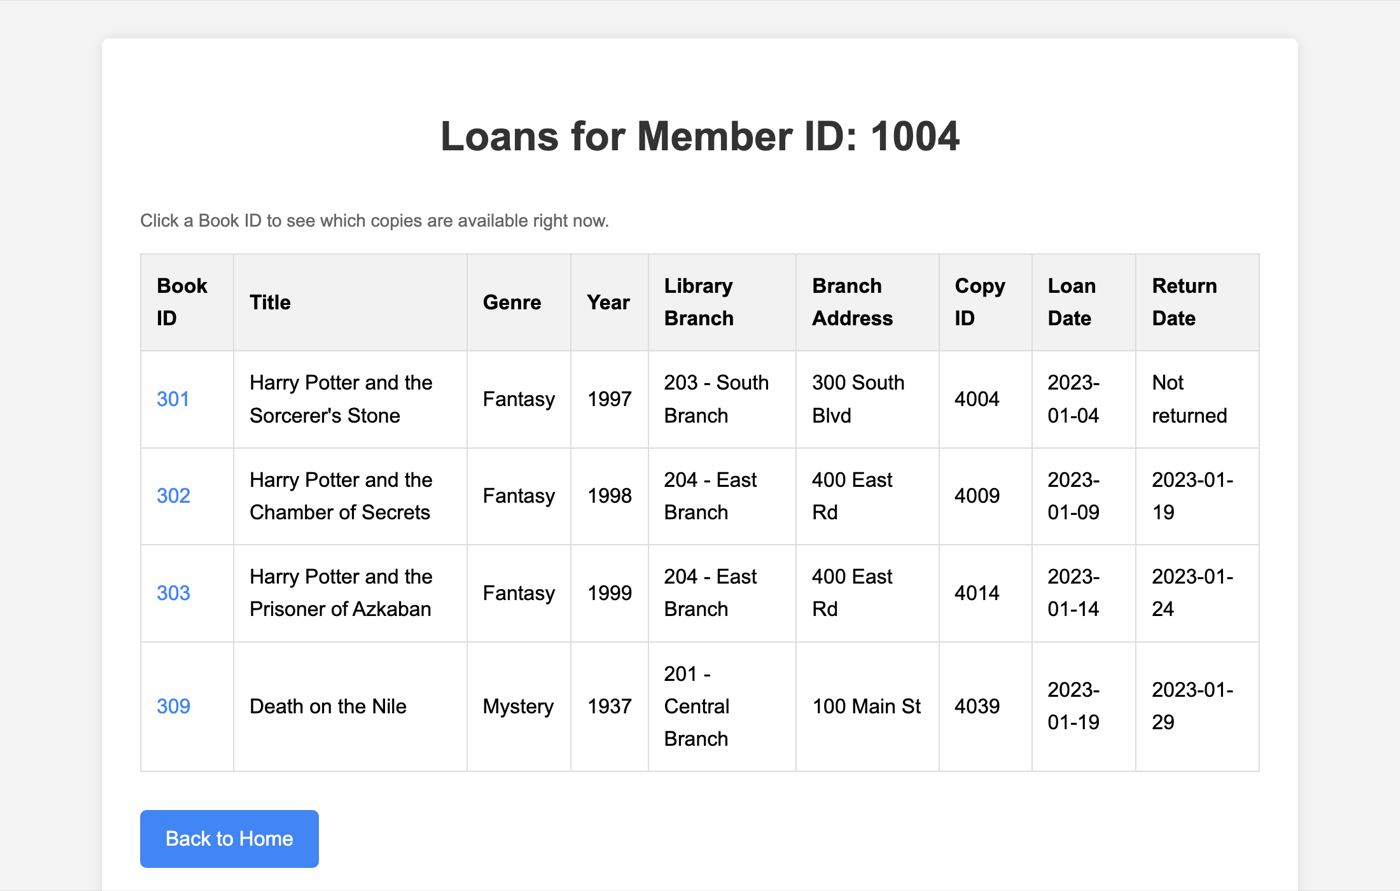Click '203 - South Branch' cell
Screen dimensions: 1400x891
click(722, 399)
